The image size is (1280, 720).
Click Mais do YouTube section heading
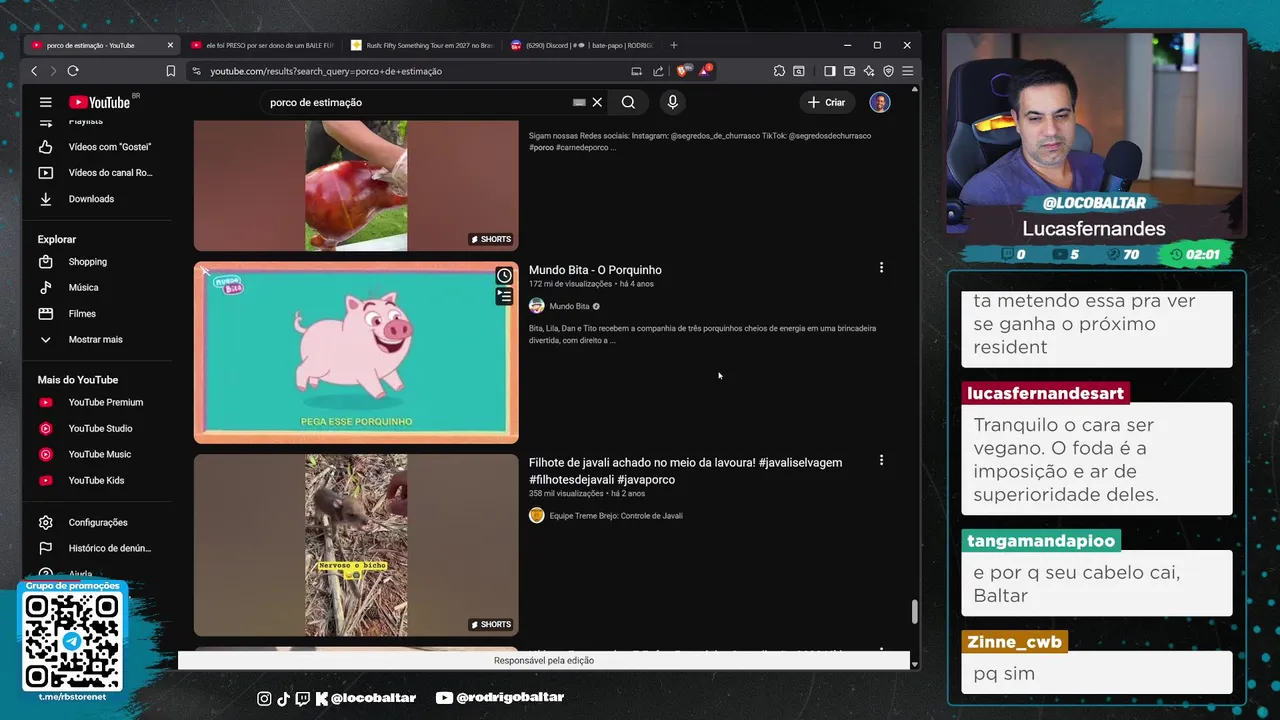point(78,380)
